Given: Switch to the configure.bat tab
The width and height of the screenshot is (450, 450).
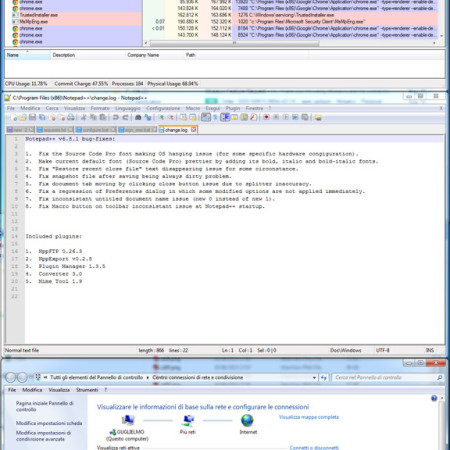Looking at the screenshot, I should pyautogui.click(x=95, y=130).
